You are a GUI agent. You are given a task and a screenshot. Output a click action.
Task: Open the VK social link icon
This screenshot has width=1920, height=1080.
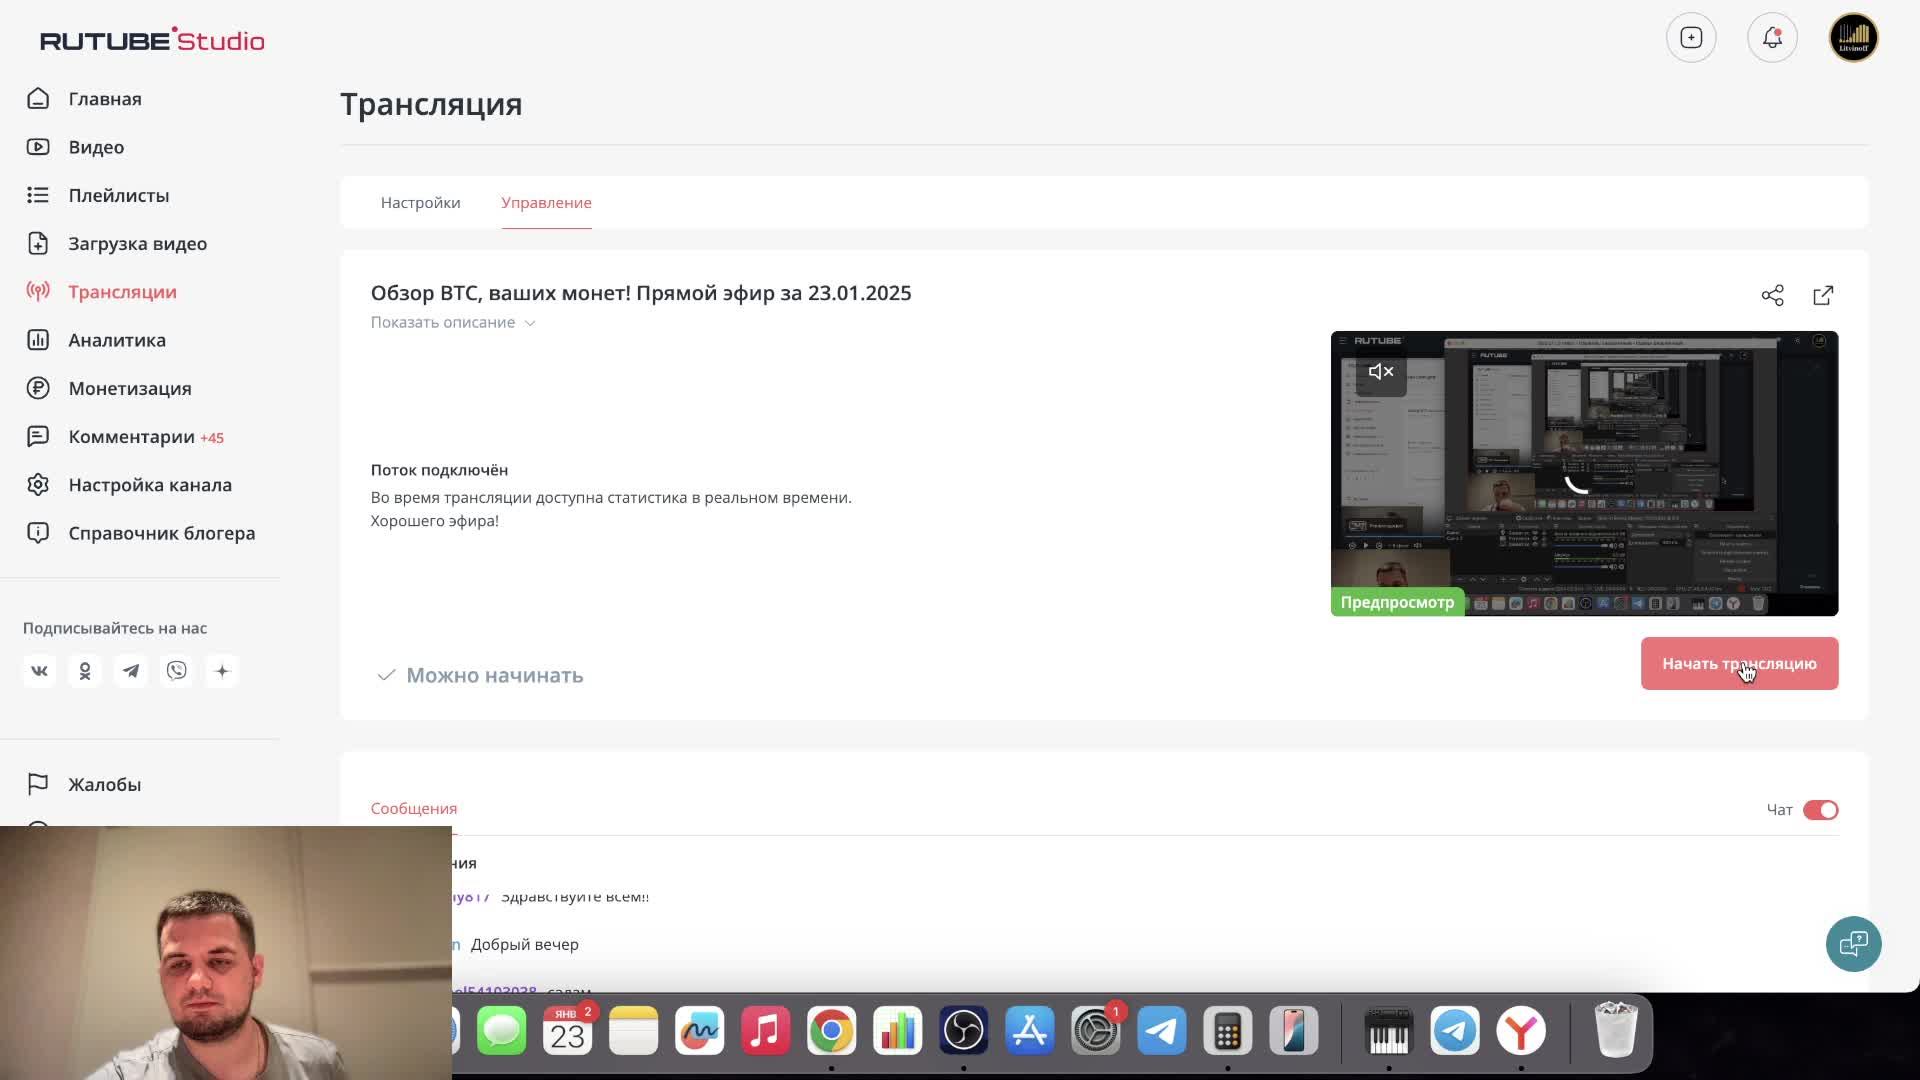point(39,671)
